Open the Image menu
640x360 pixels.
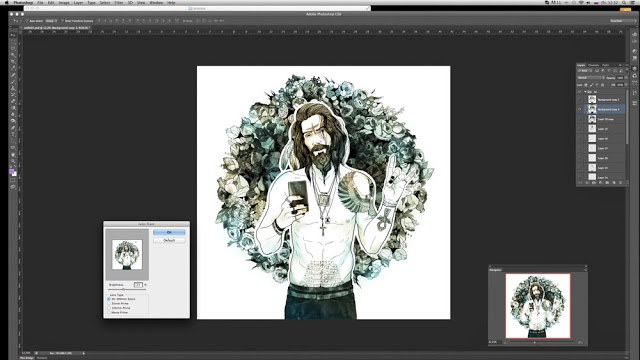tap(64, 2)
